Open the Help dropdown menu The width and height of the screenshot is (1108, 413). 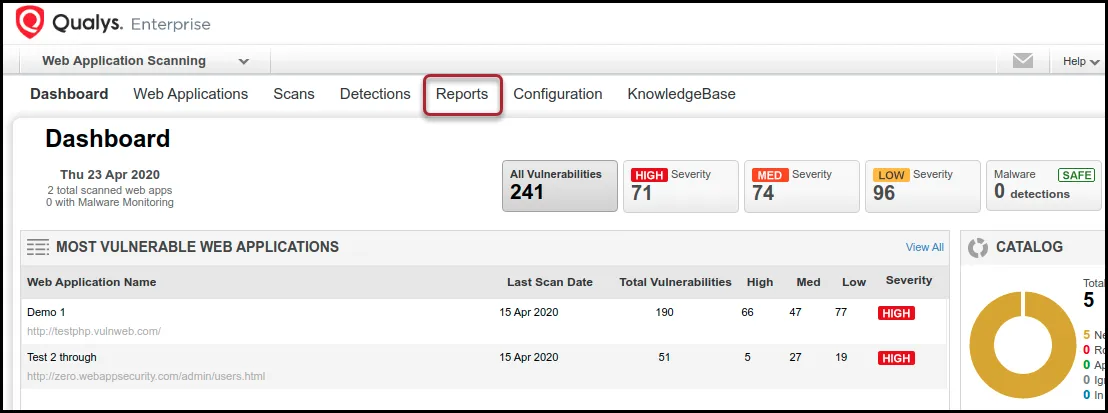[x=1080, y=62]
